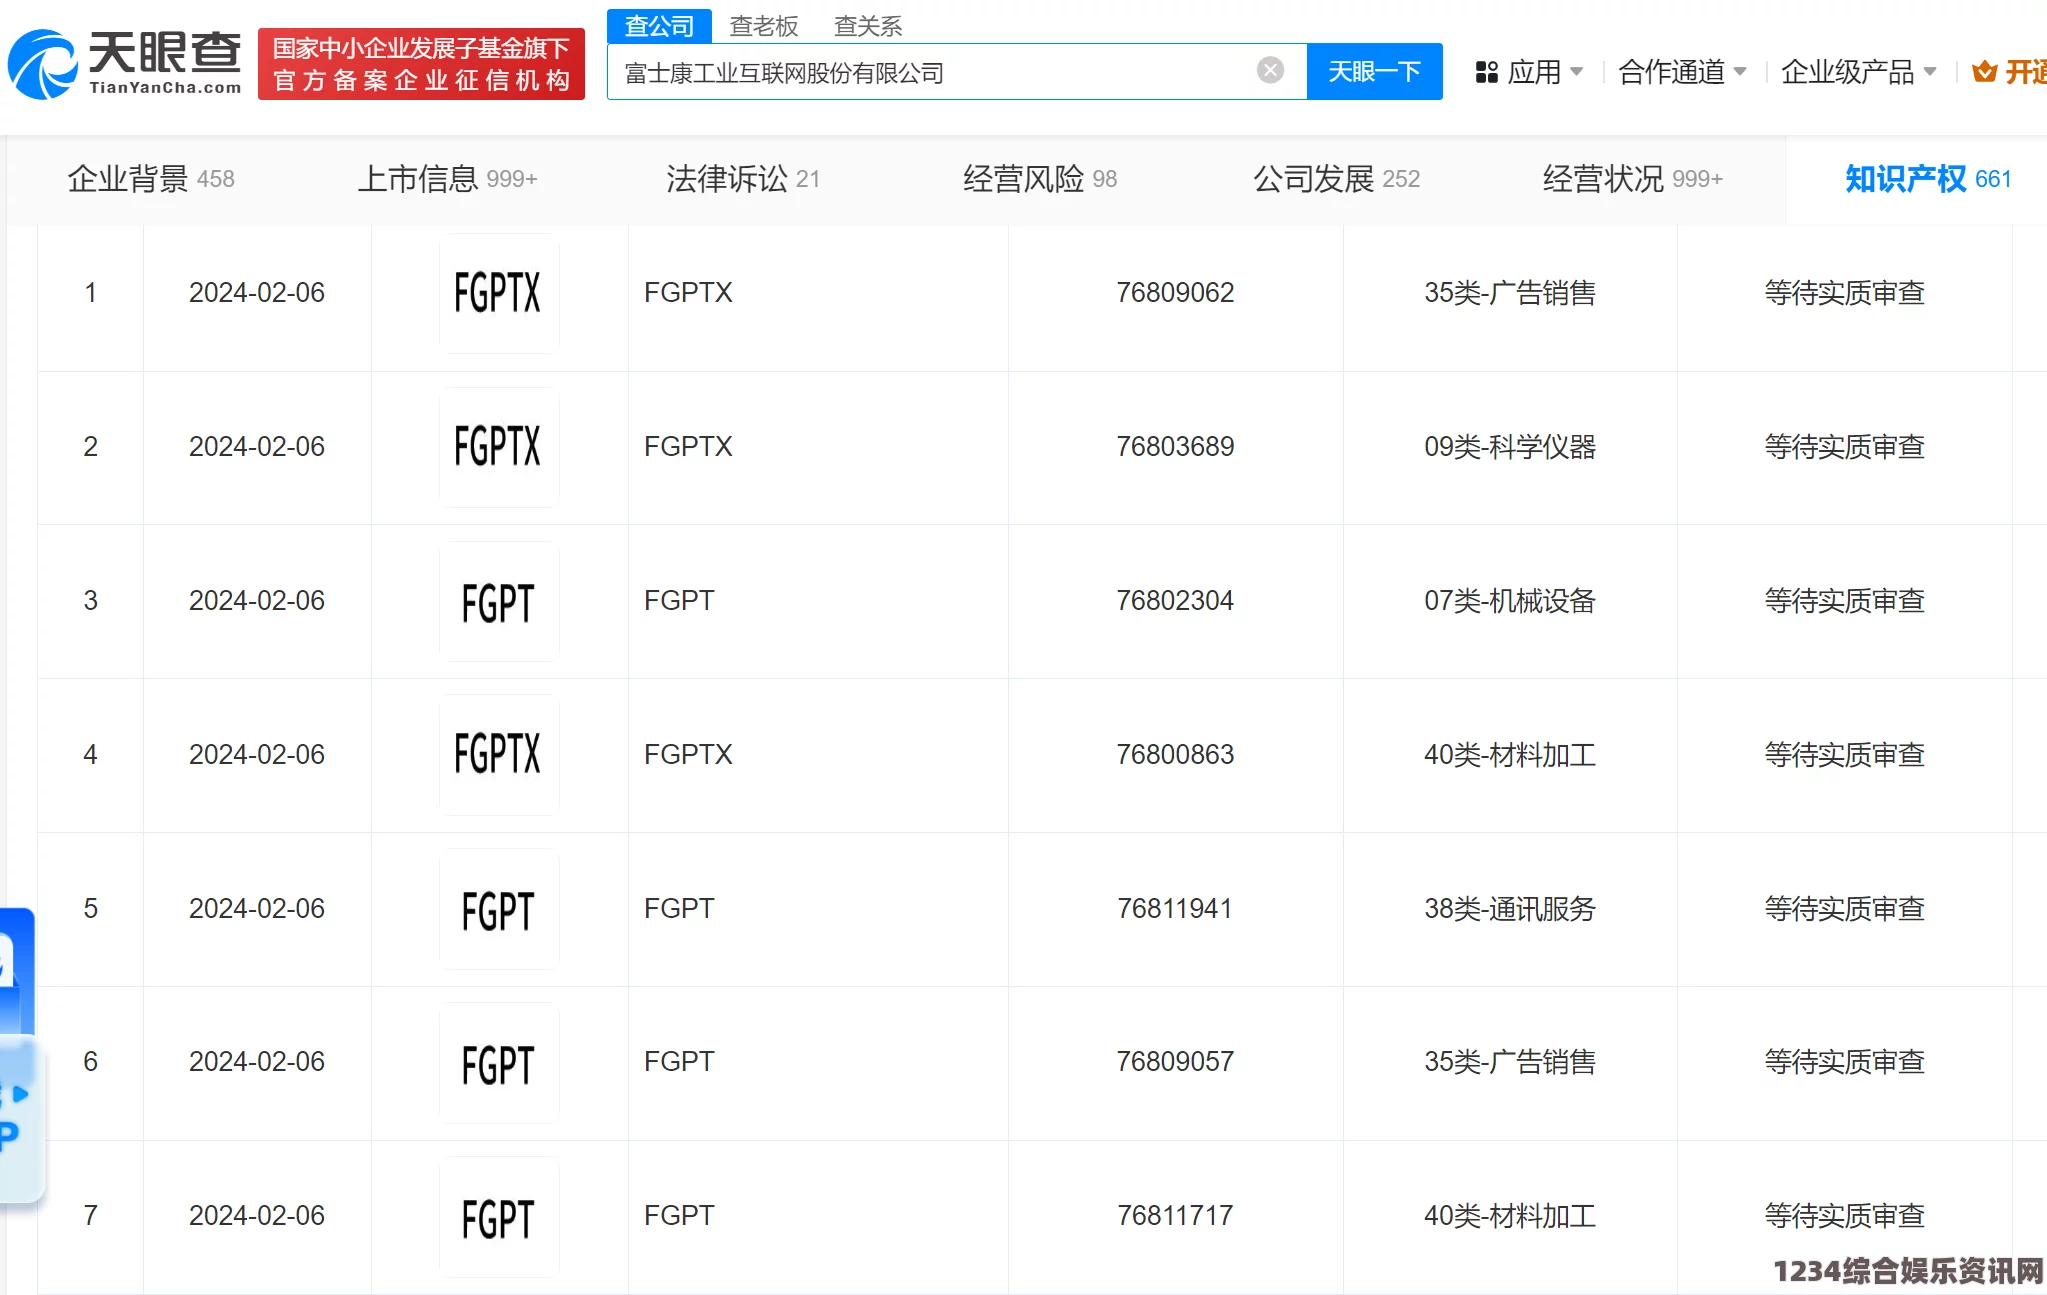Image resolution: width=2047 pixels, height=1295 pixels.
Task: Click the 38类-通讯服务 category cell
Action: click(1510, 909)
